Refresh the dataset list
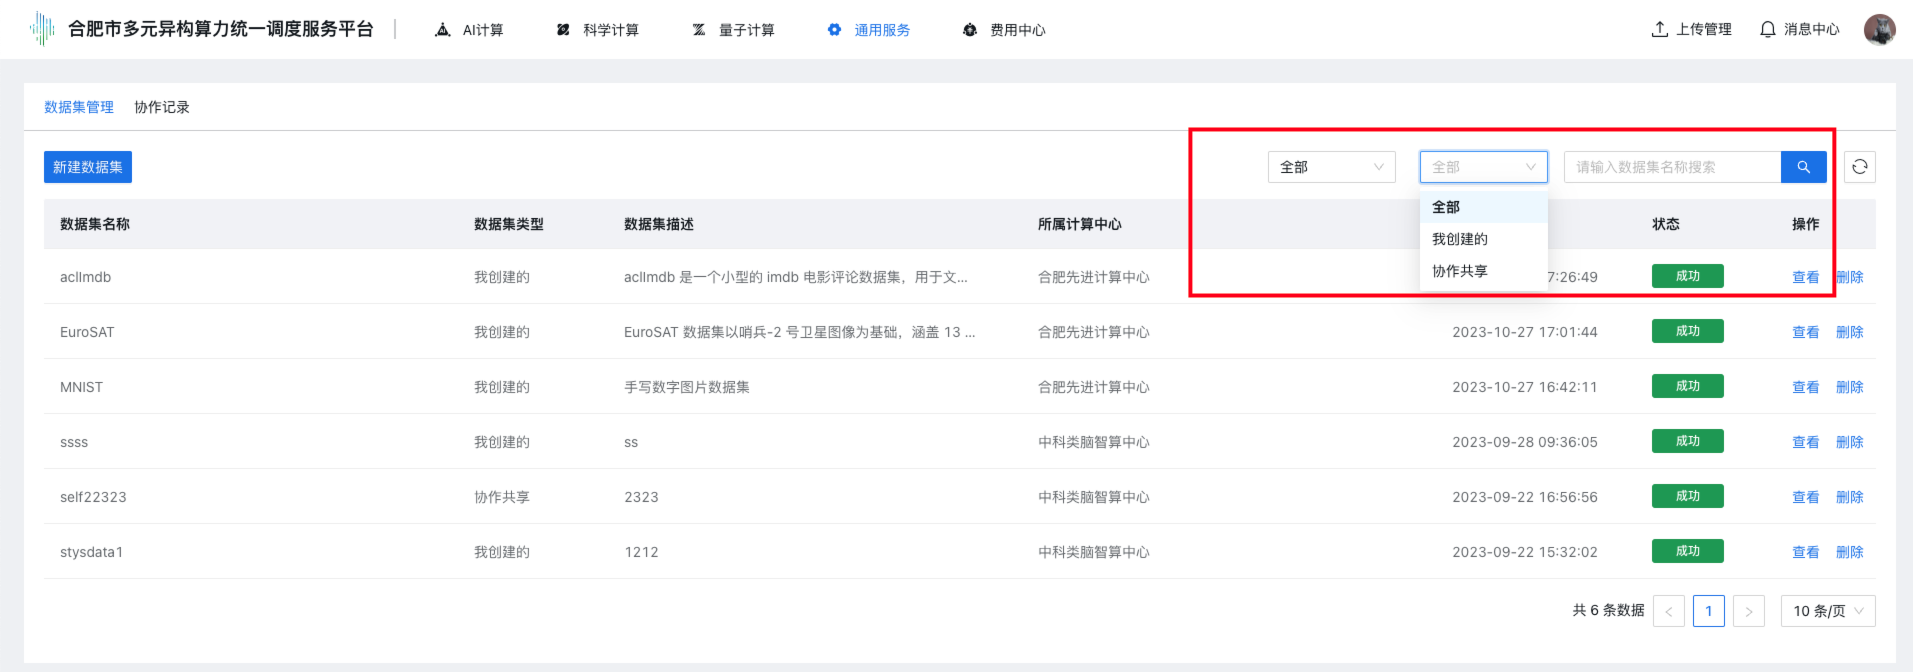Screen dimensions: 1913x672 tap(1859, 167)
